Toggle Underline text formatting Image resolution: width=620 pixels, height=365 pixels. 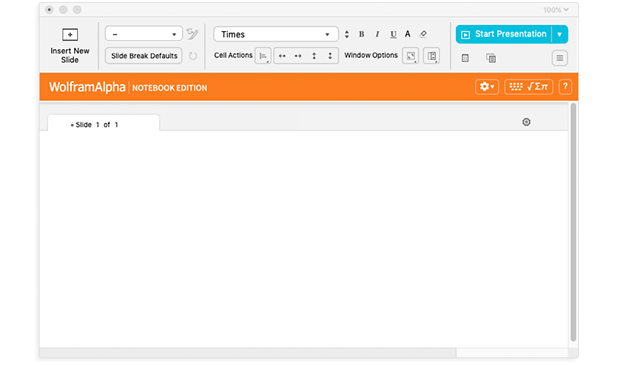393,34
